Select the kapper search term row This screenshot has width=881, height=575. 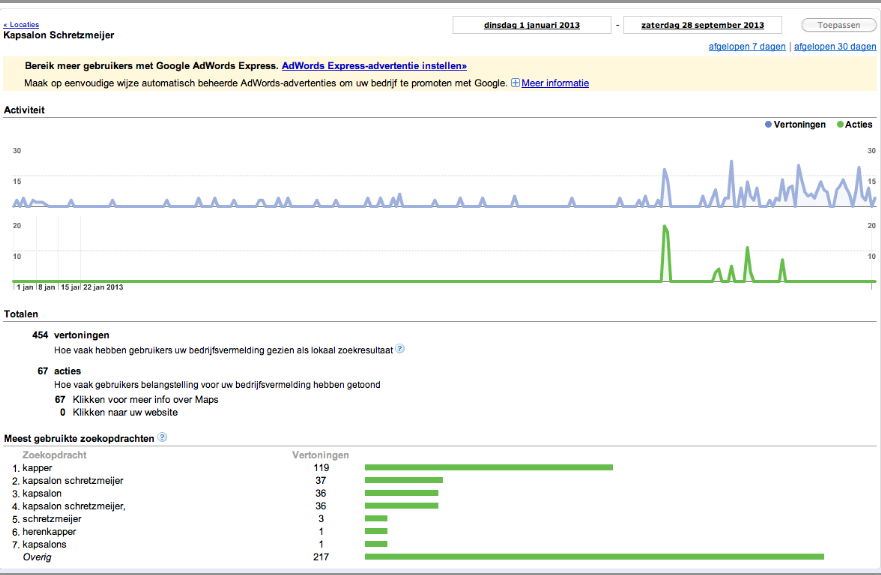point(37,468)
